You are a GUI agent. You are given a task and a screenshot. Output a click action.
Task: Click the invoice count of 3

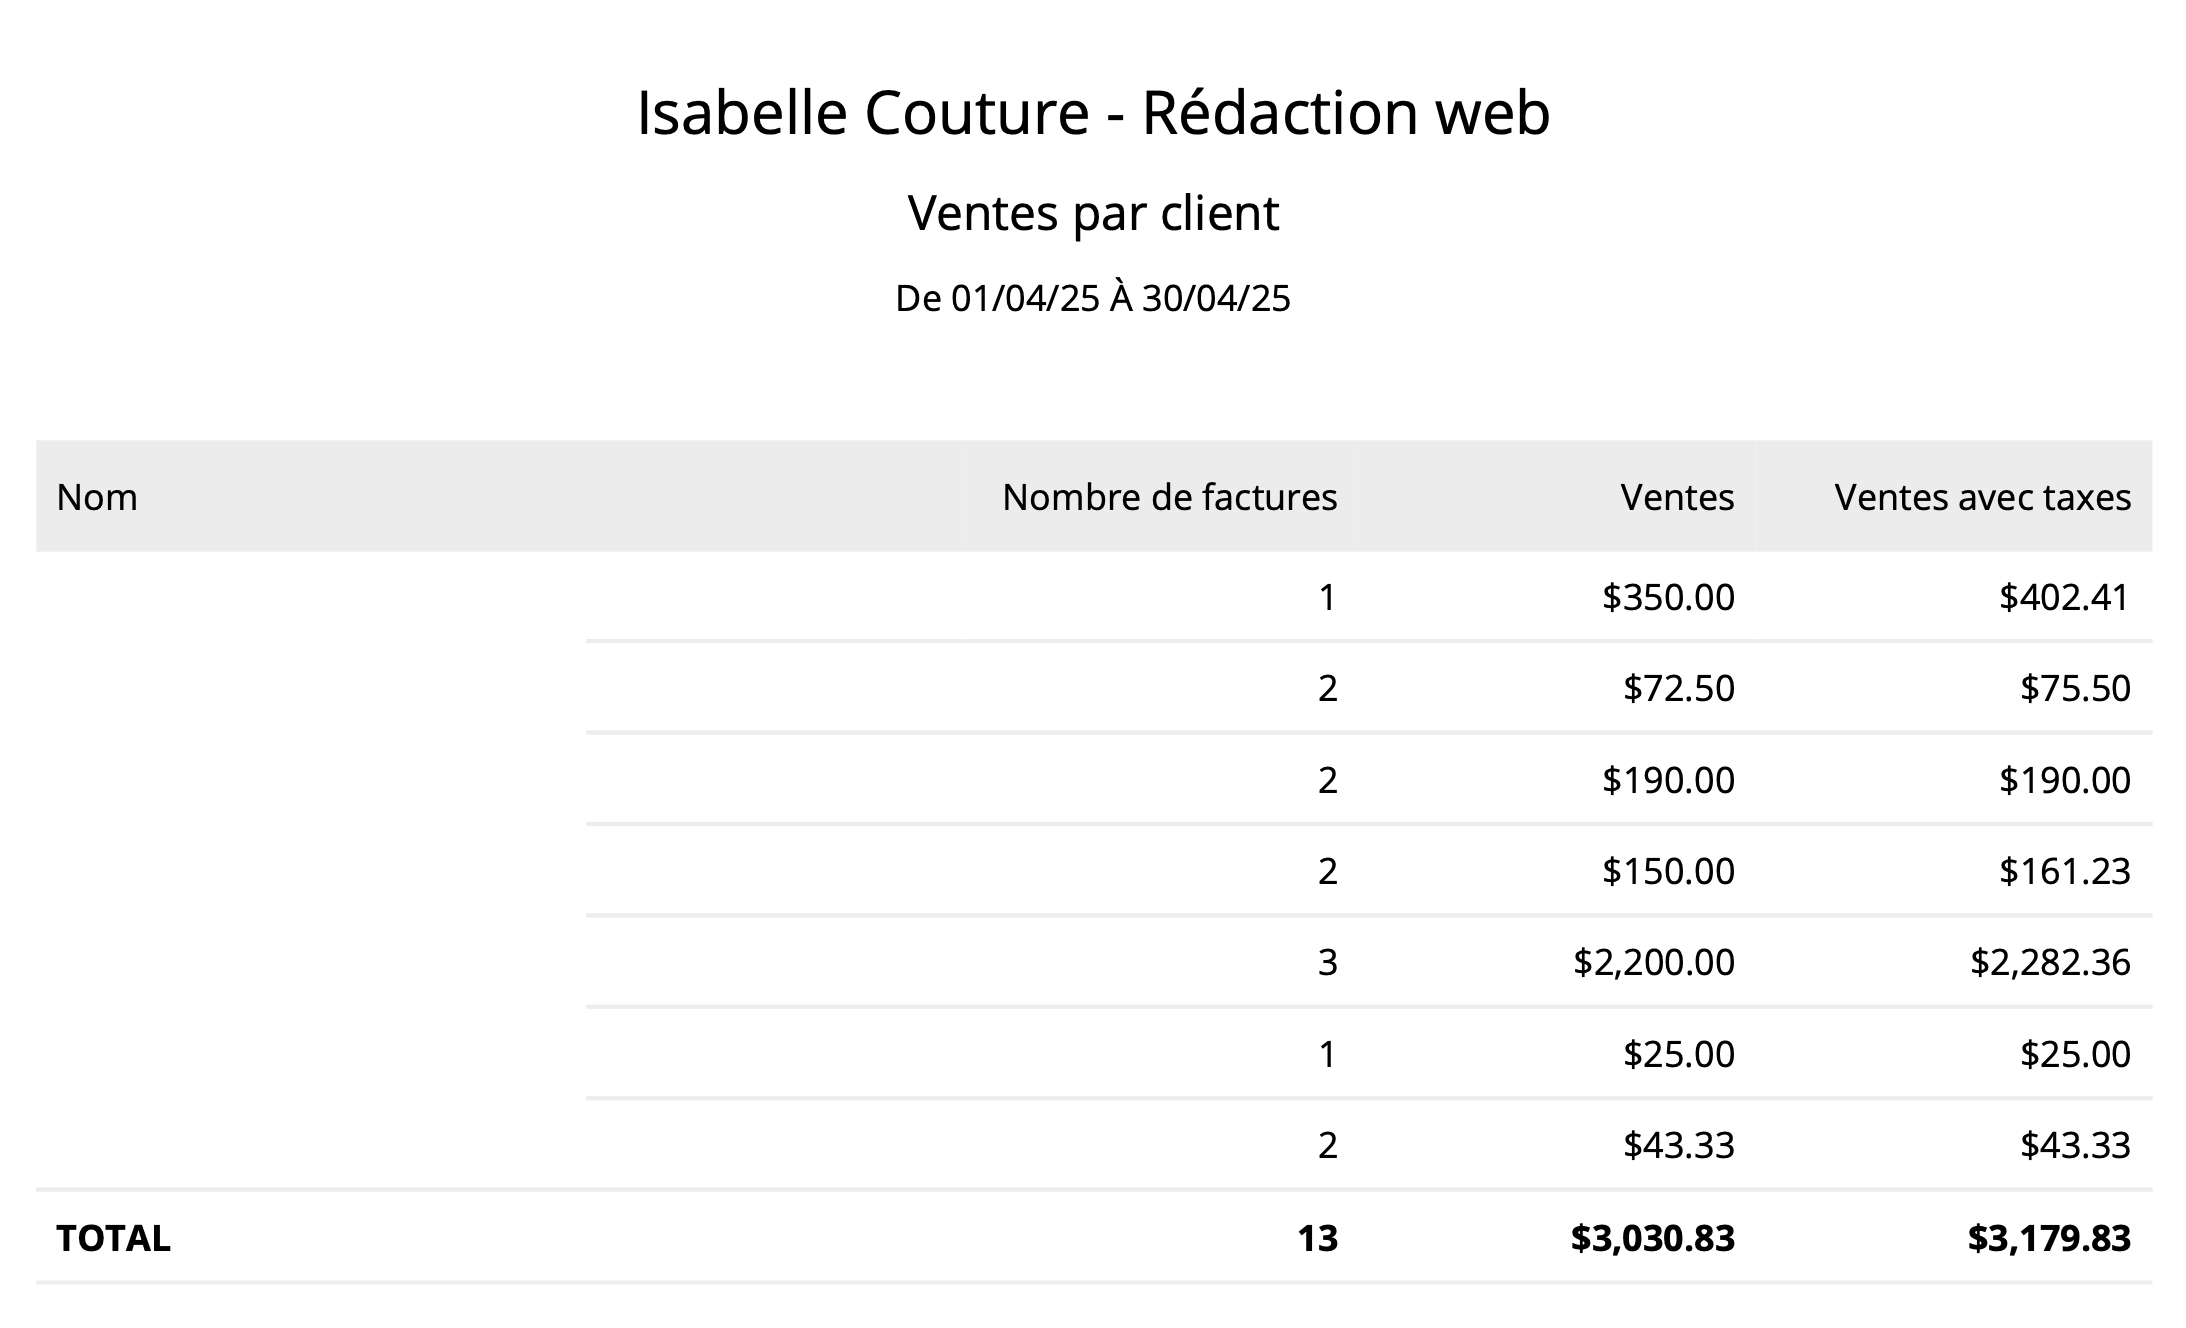(x=1327, y=962)
